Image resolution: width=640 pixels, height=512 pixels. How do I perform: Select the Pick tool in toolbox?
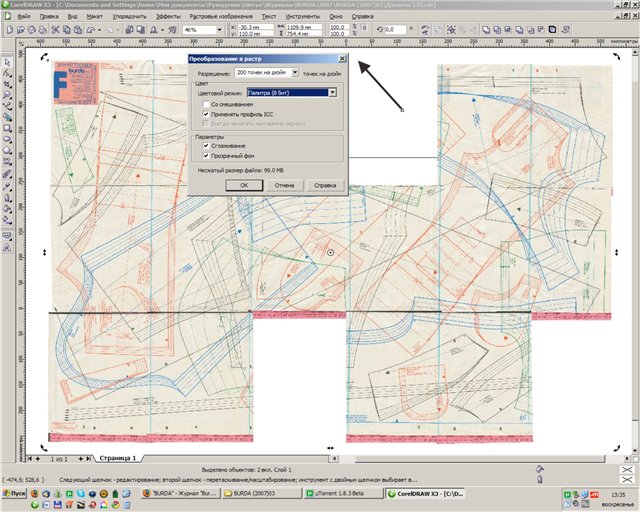(7, 62)
